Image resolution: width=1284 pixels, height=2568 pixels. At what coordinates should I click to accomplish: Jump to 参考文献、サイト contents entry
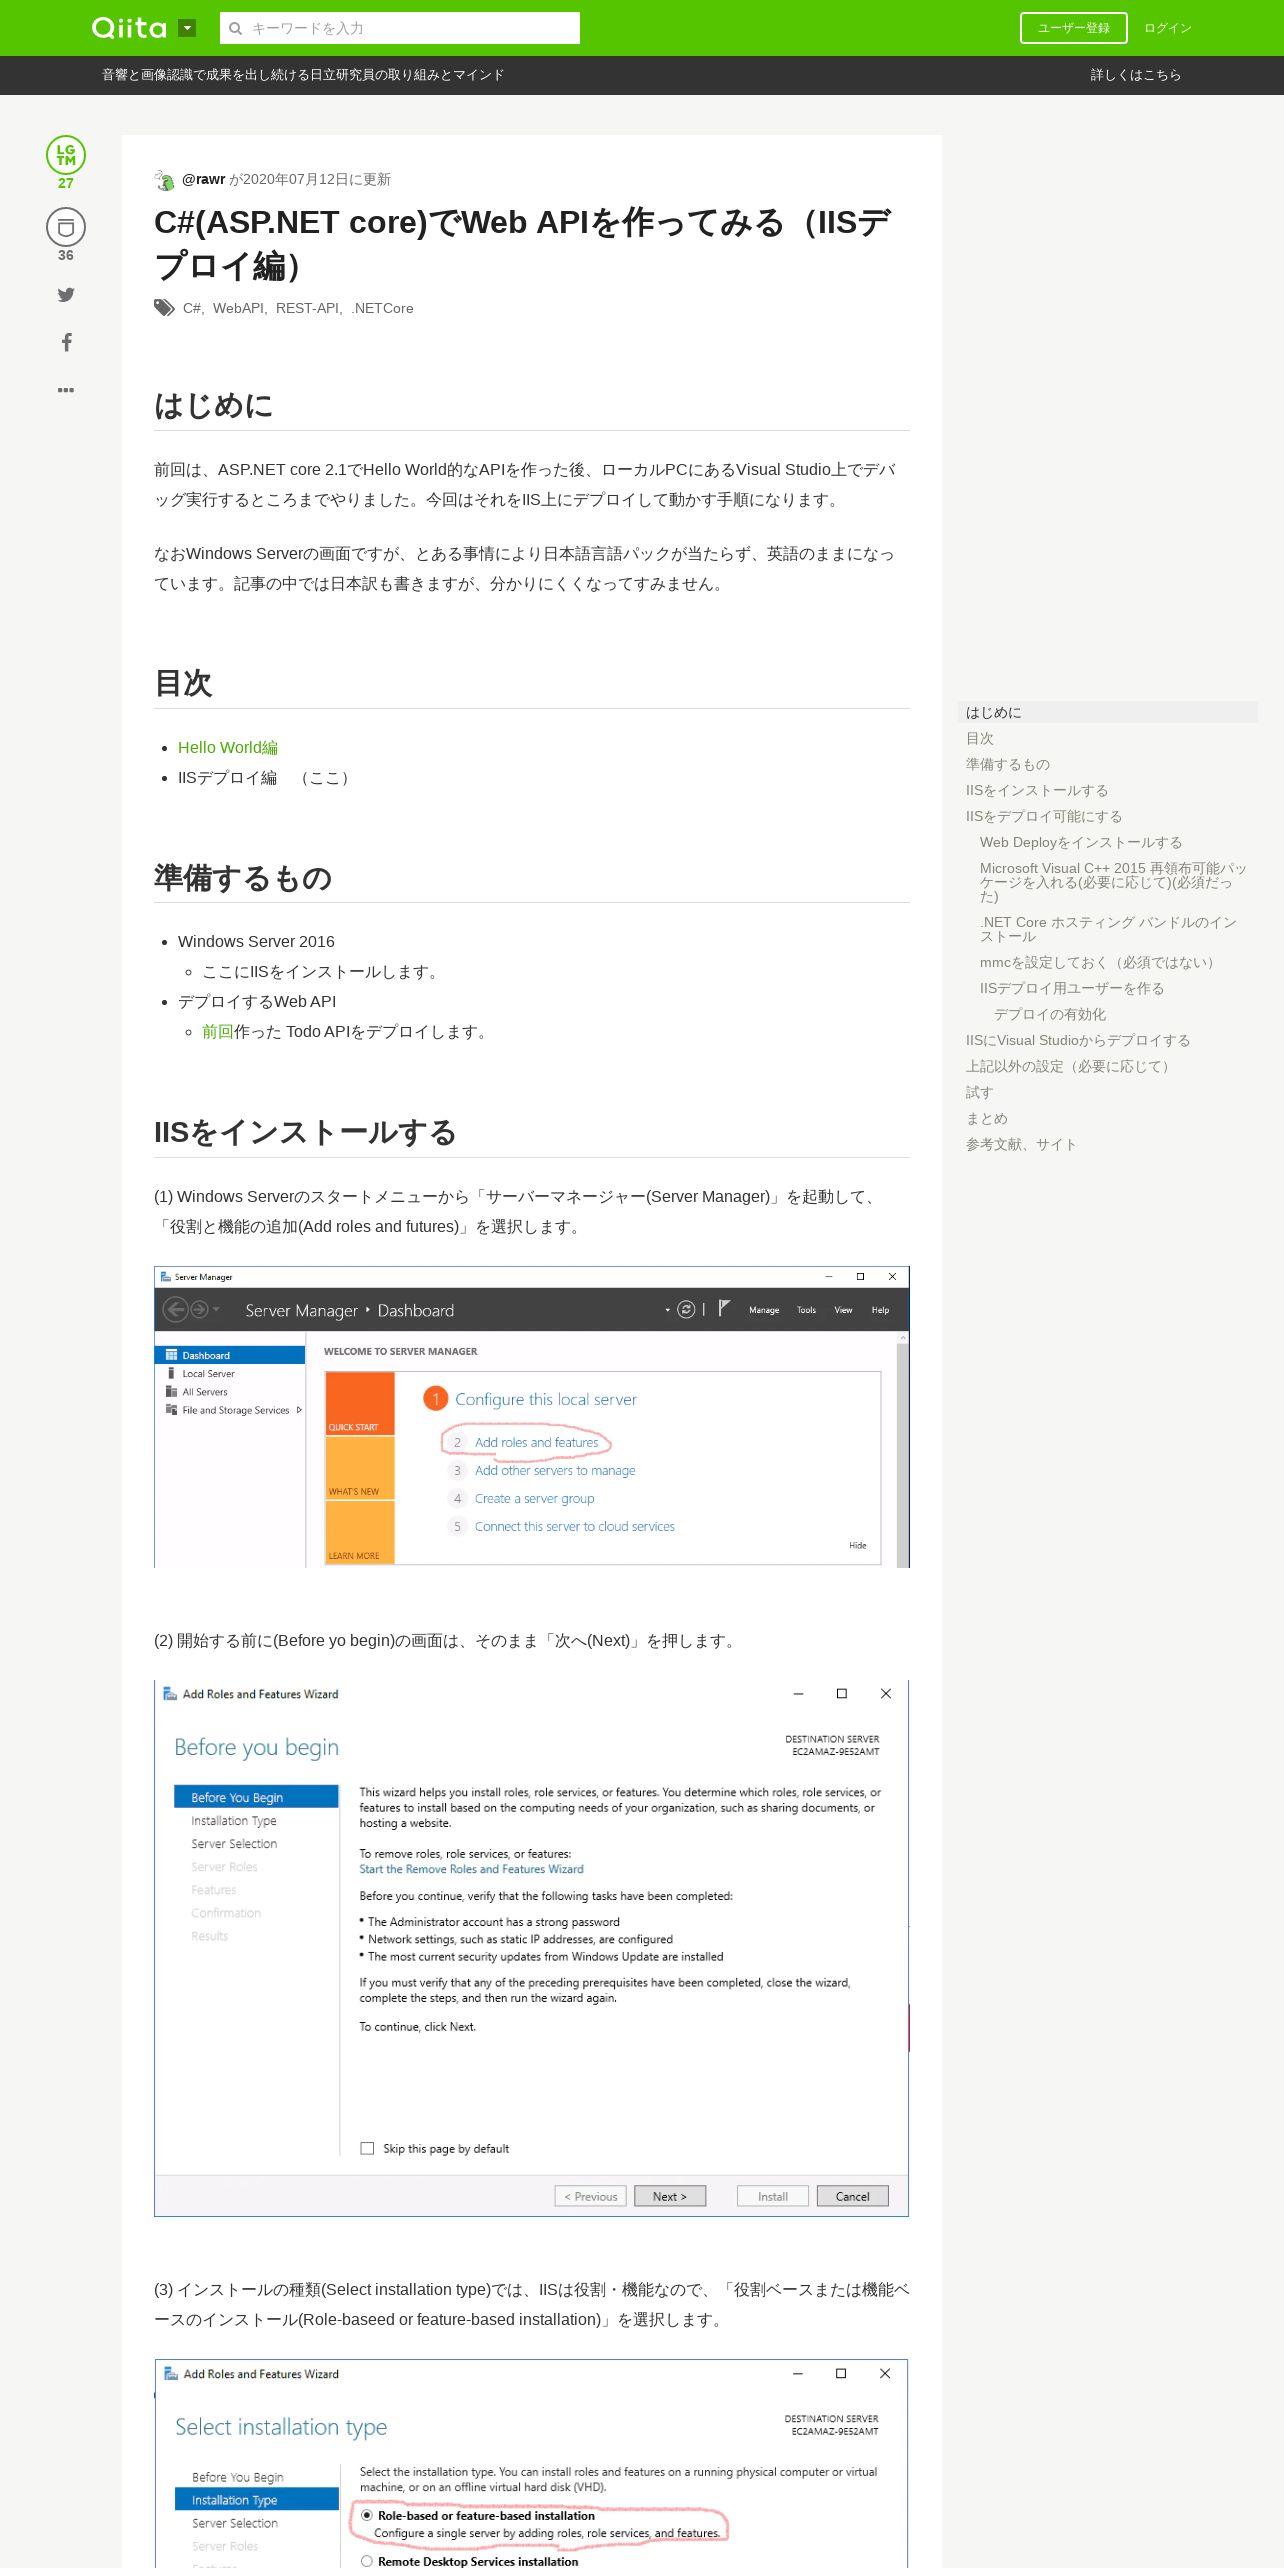click(x=1021, y=1144)
